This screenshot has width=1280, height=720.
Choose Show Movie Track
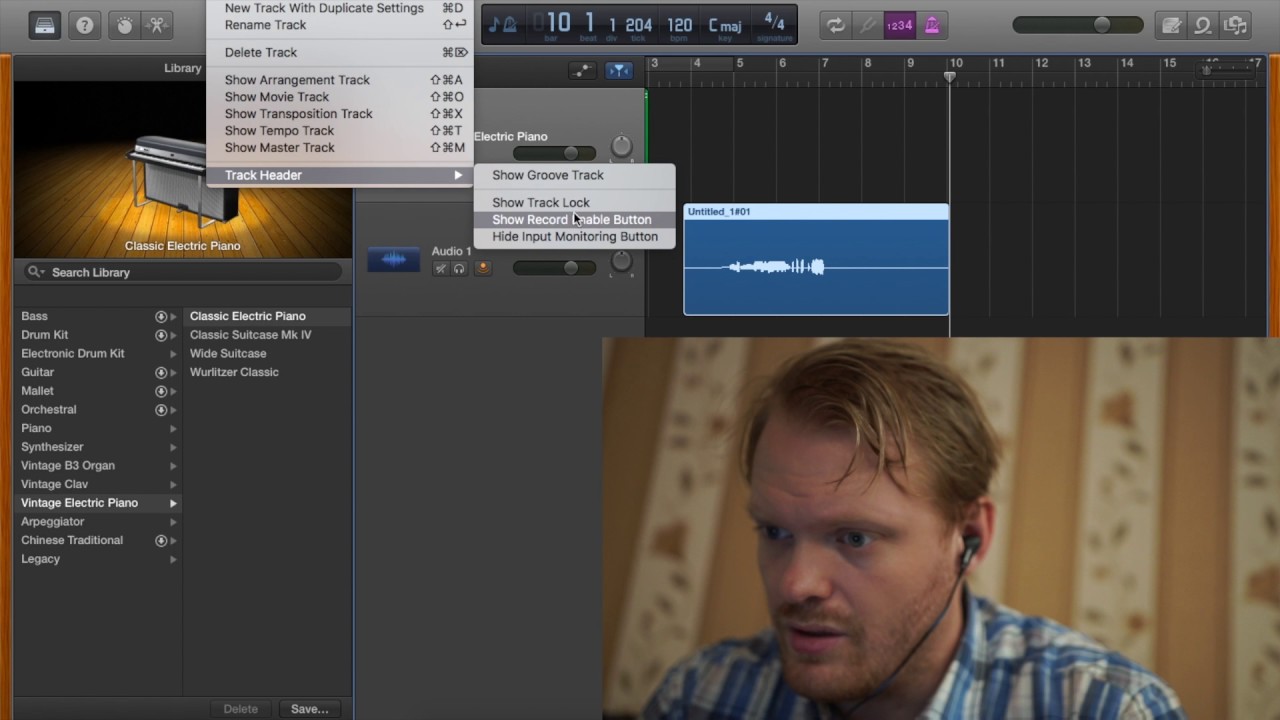pyautogui.click(x=339, y=97)
